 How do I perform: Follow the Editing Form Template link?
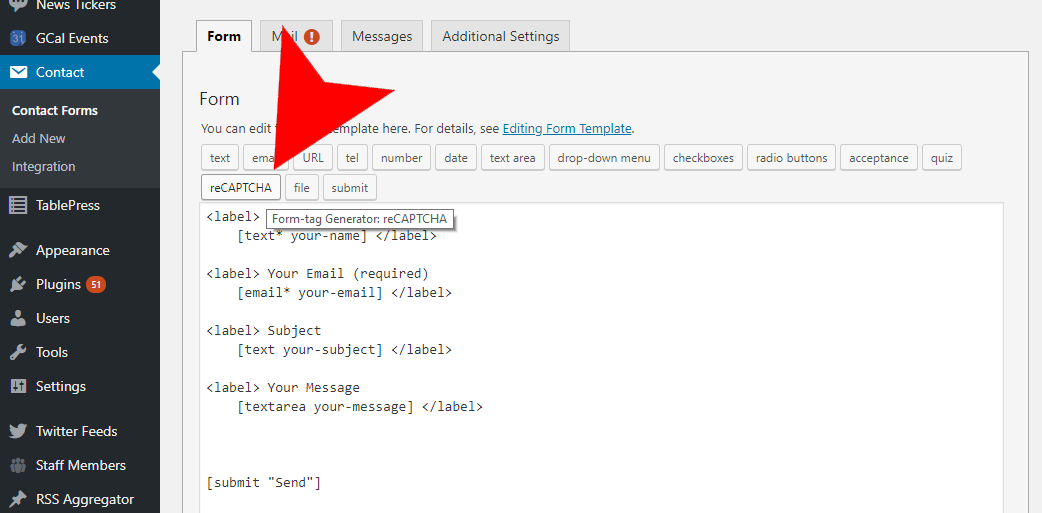pos(567,128)
